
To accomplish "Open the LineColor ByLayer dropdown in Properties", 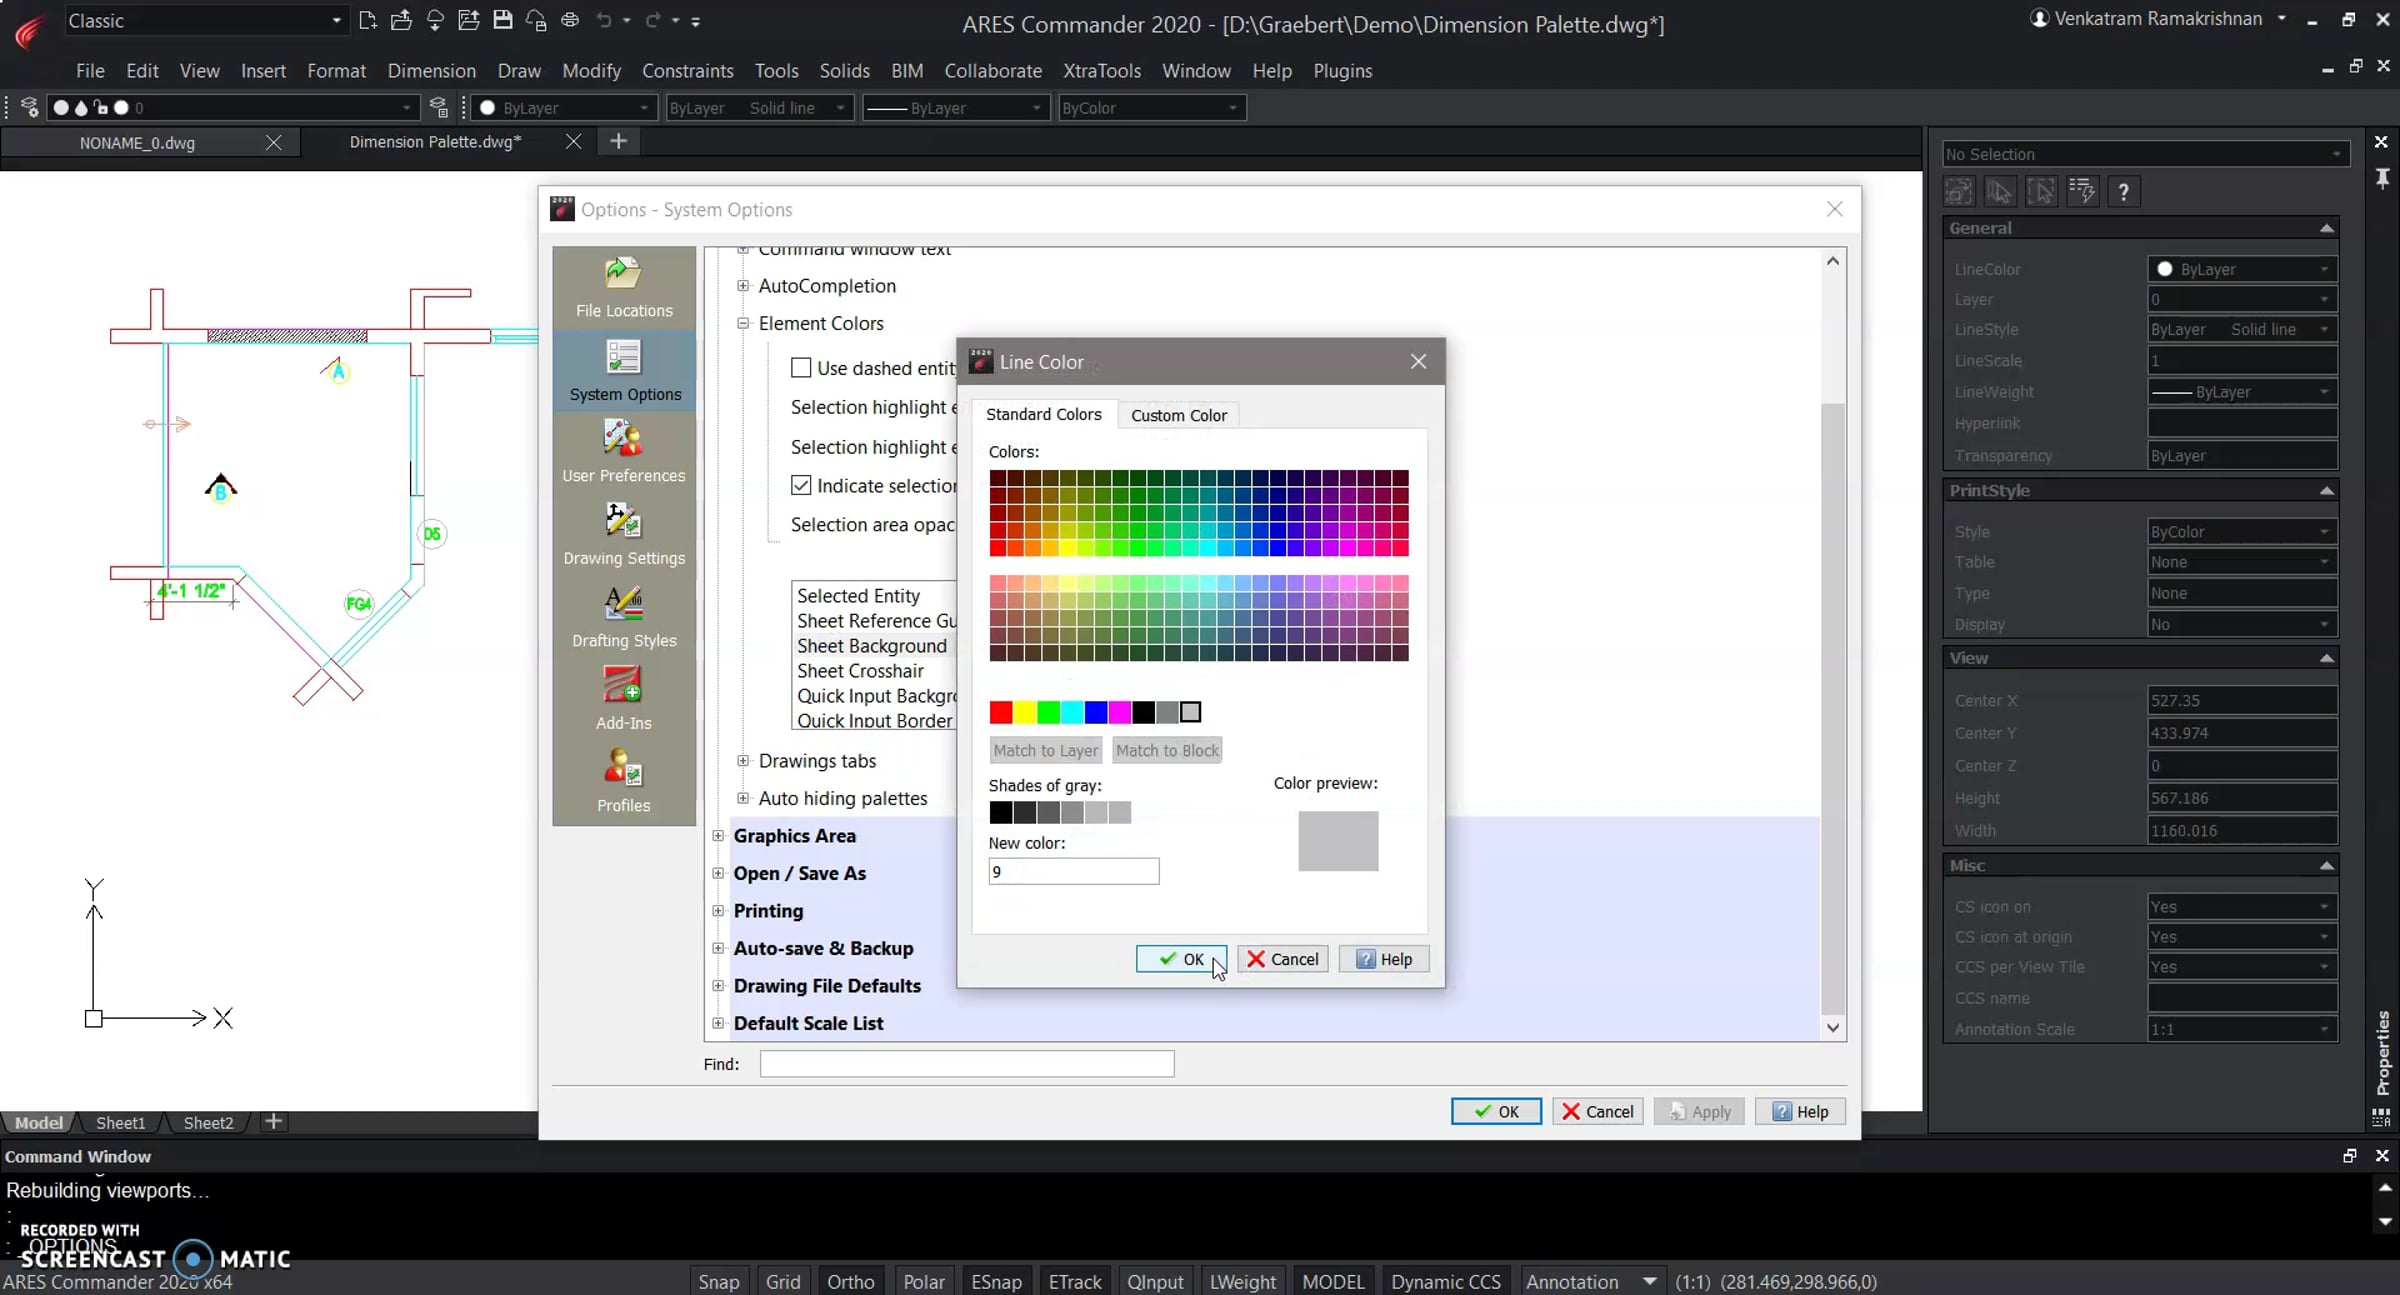I will [2242, 269].
